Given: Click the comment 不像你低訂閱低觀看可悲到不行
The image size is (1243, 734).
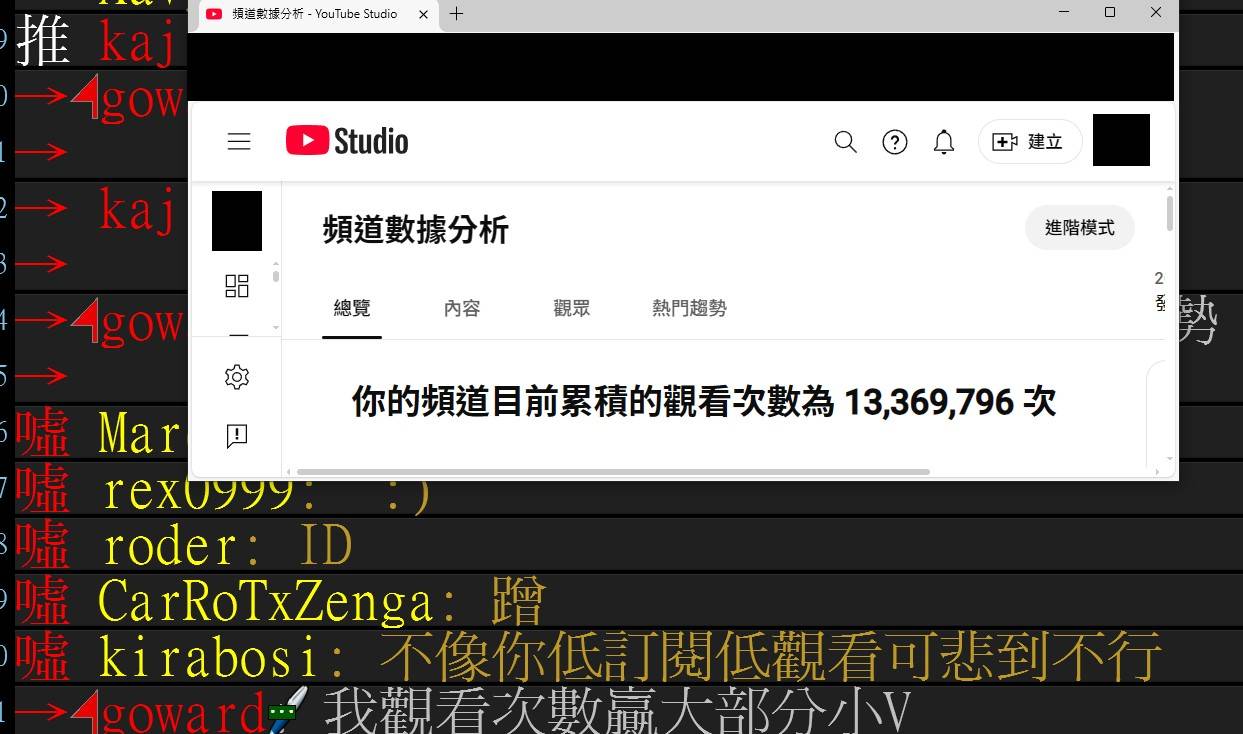Looking at the screenshot, I should coord(771,657).
